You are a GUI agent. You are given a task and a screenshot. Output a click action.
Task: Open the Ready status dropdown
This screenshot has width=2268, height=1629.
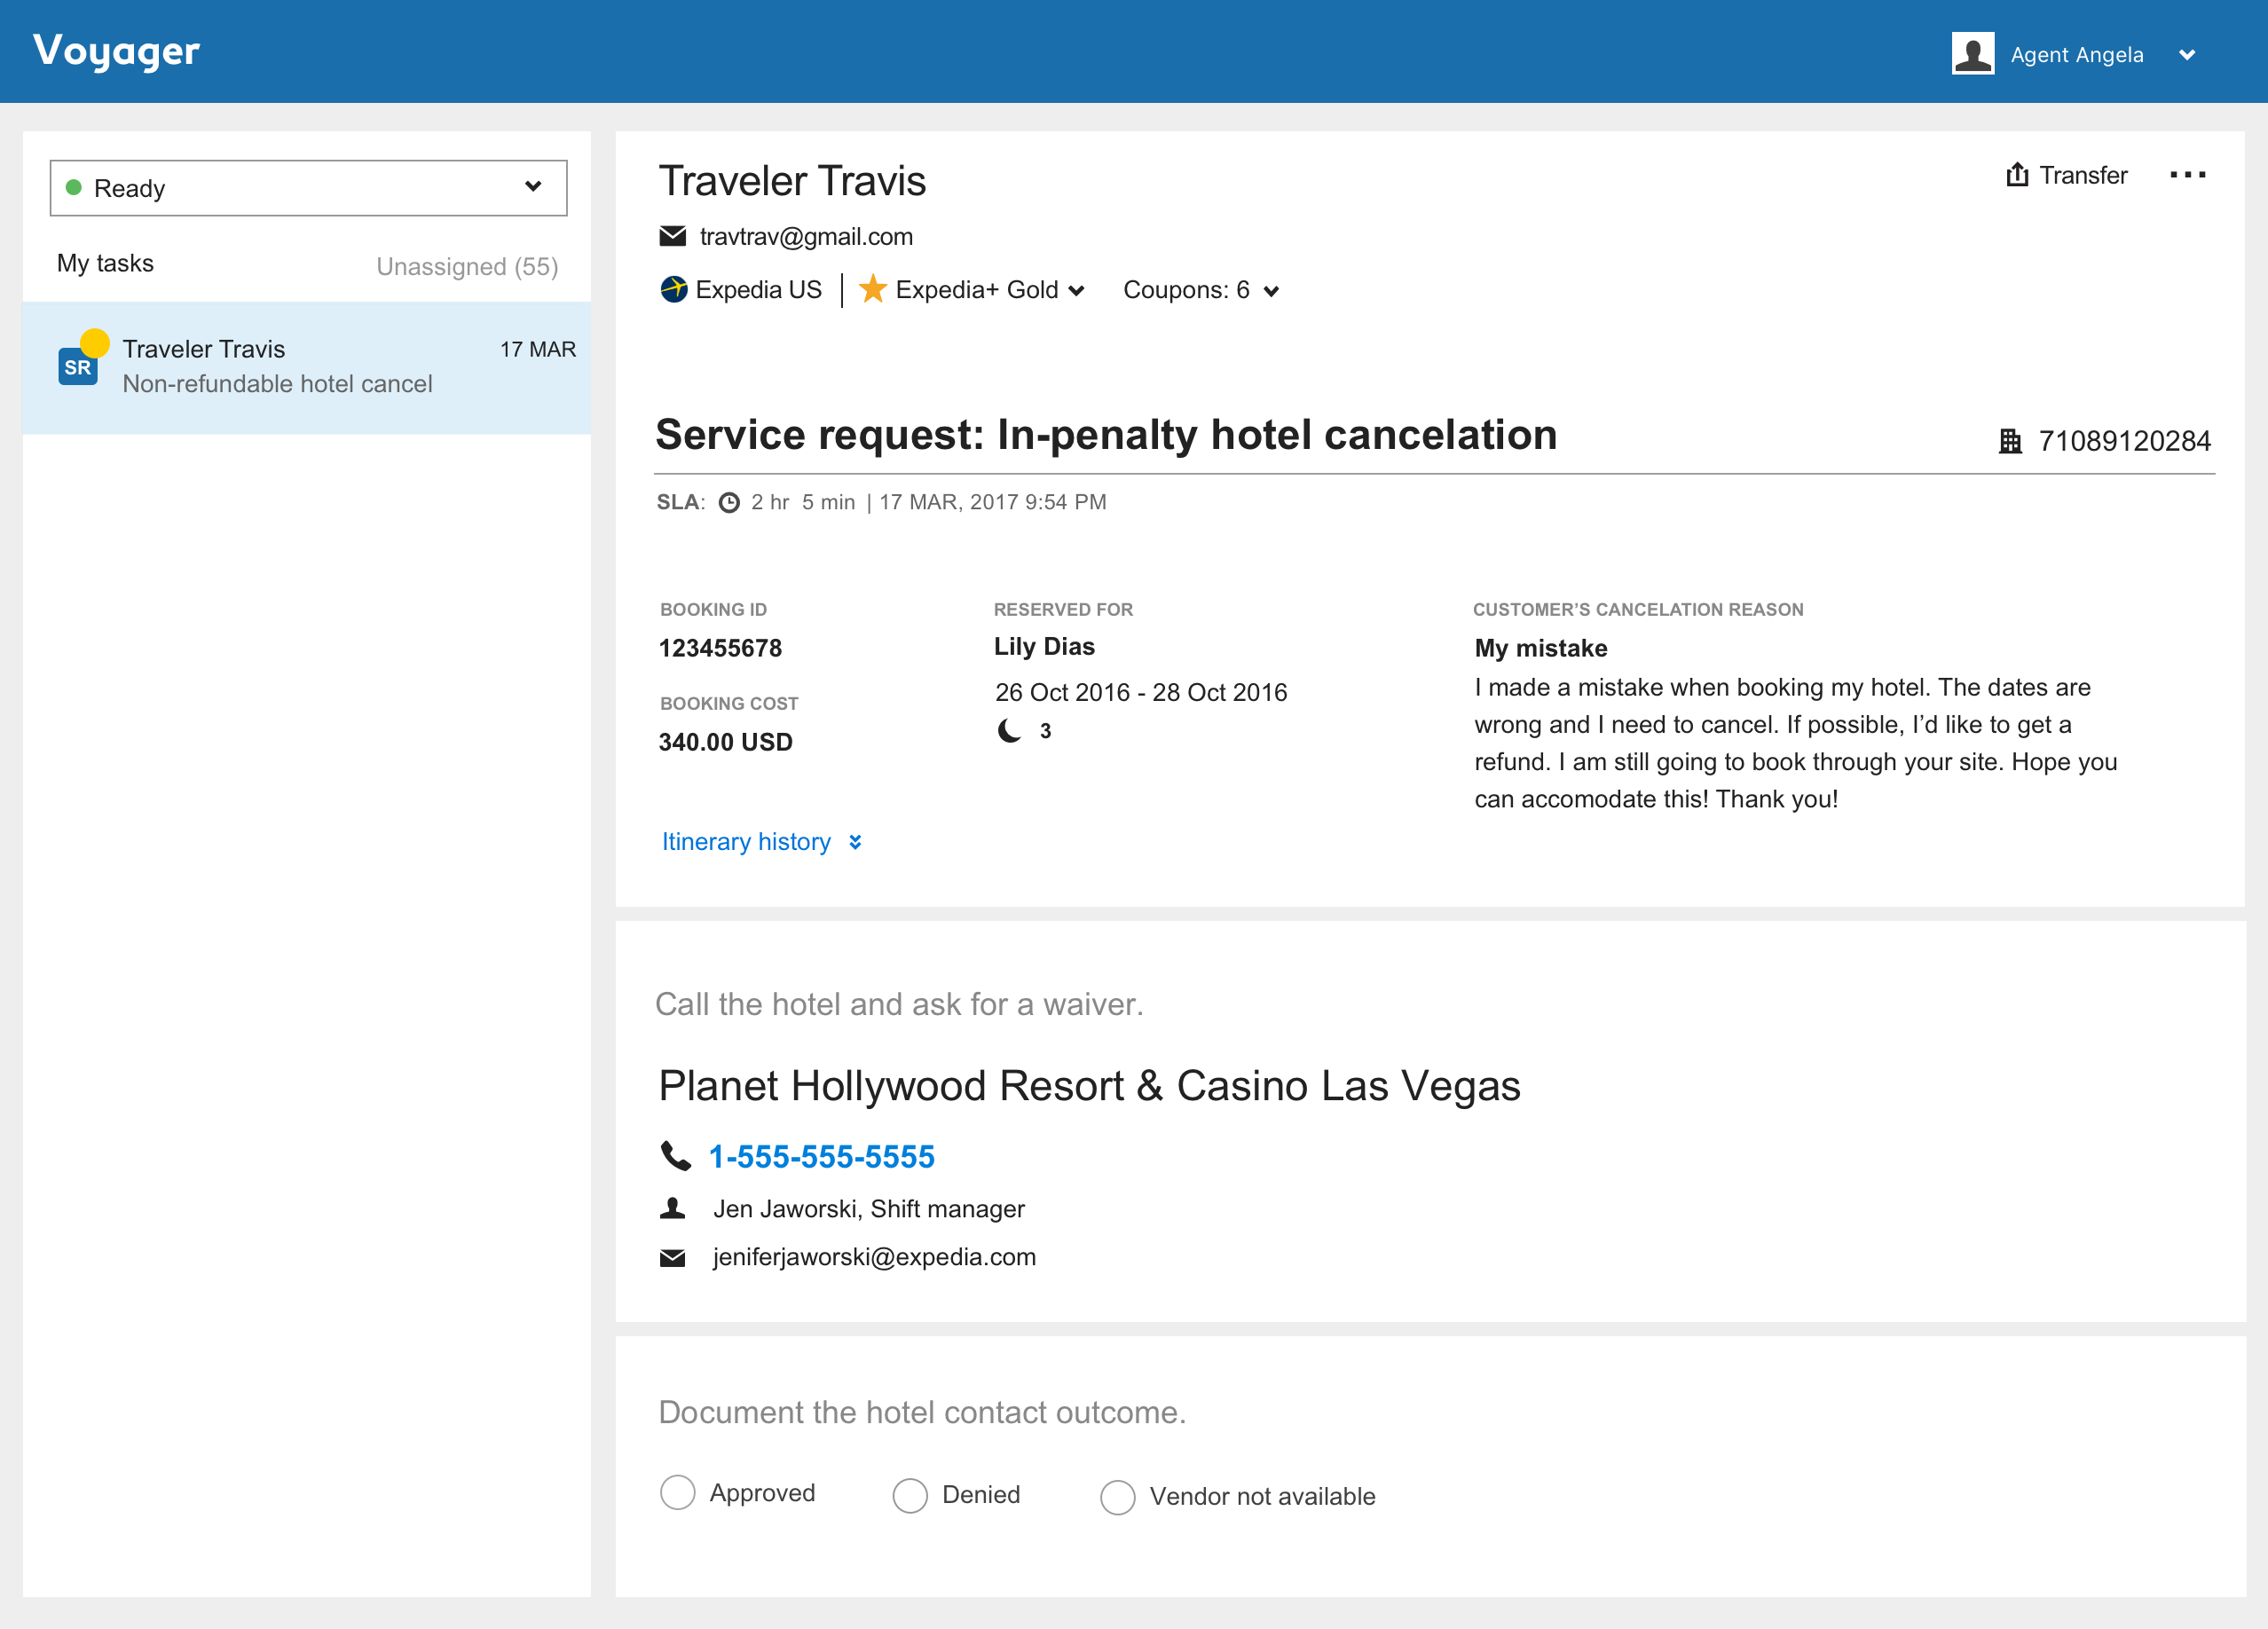tap(308, 188)
